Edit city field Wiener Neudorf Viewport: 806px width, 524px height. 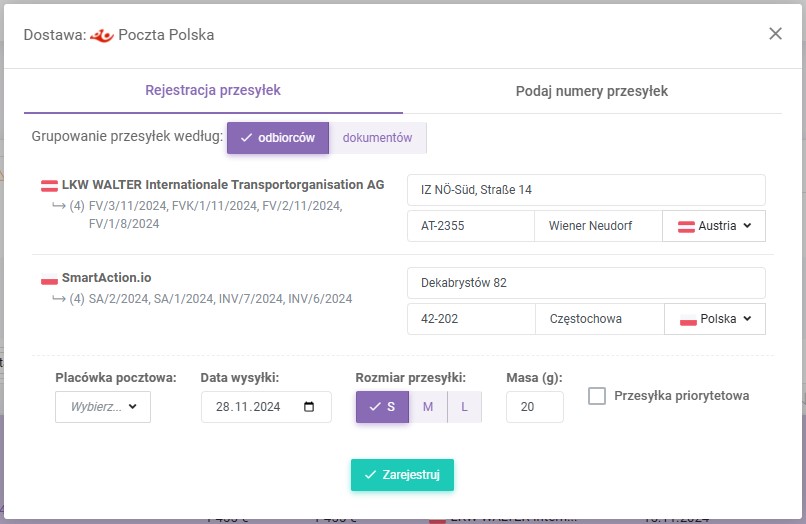tap(598, 226)
